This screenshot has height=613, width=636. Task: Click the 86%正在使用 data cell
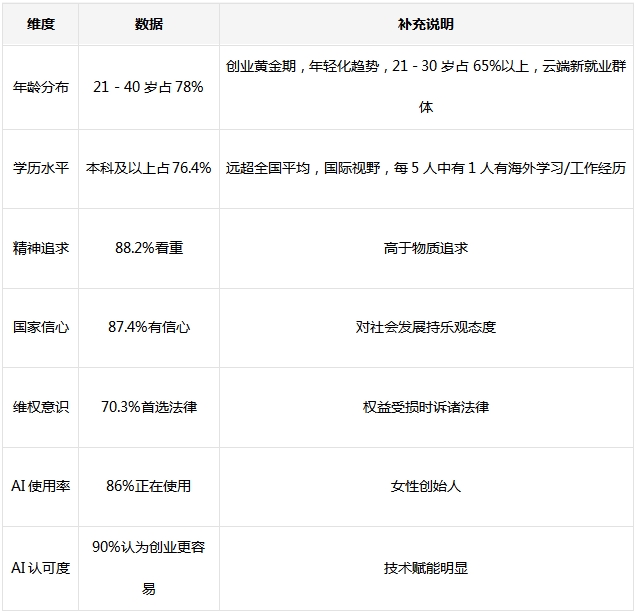pyautogui.click(x=148, y=486)
